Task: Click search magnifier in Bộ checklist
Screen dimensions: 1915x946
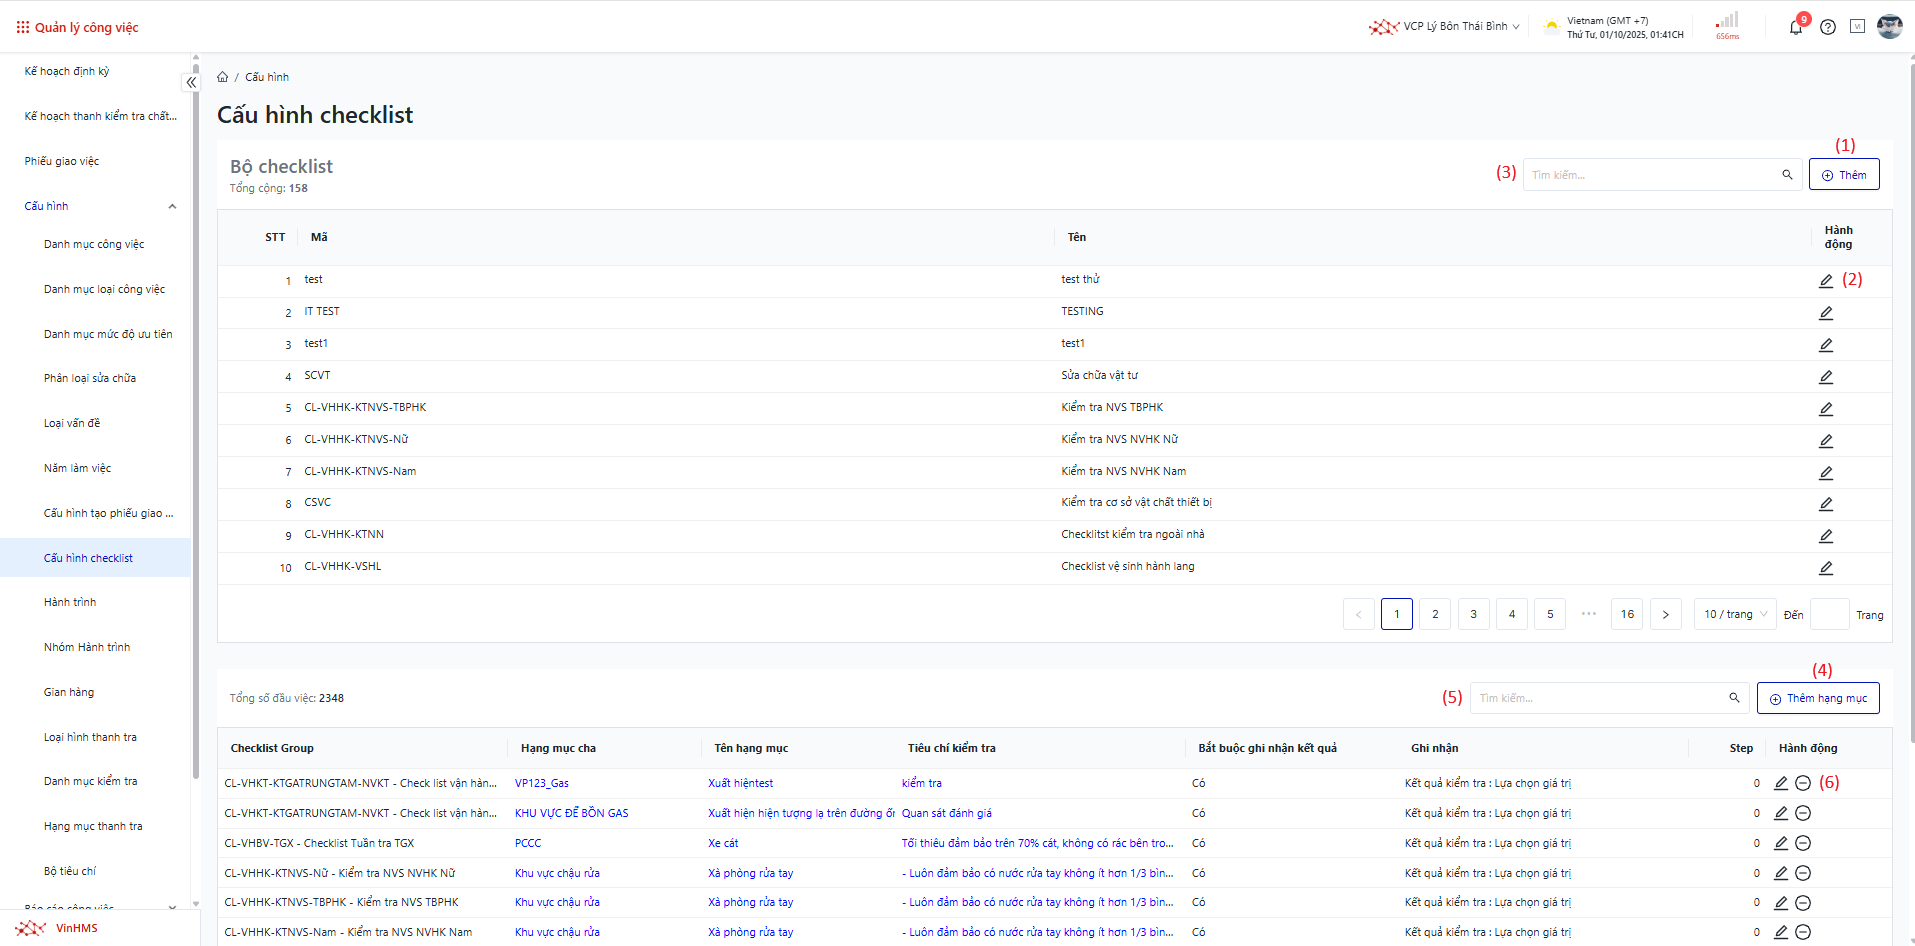Action: 1787,175
